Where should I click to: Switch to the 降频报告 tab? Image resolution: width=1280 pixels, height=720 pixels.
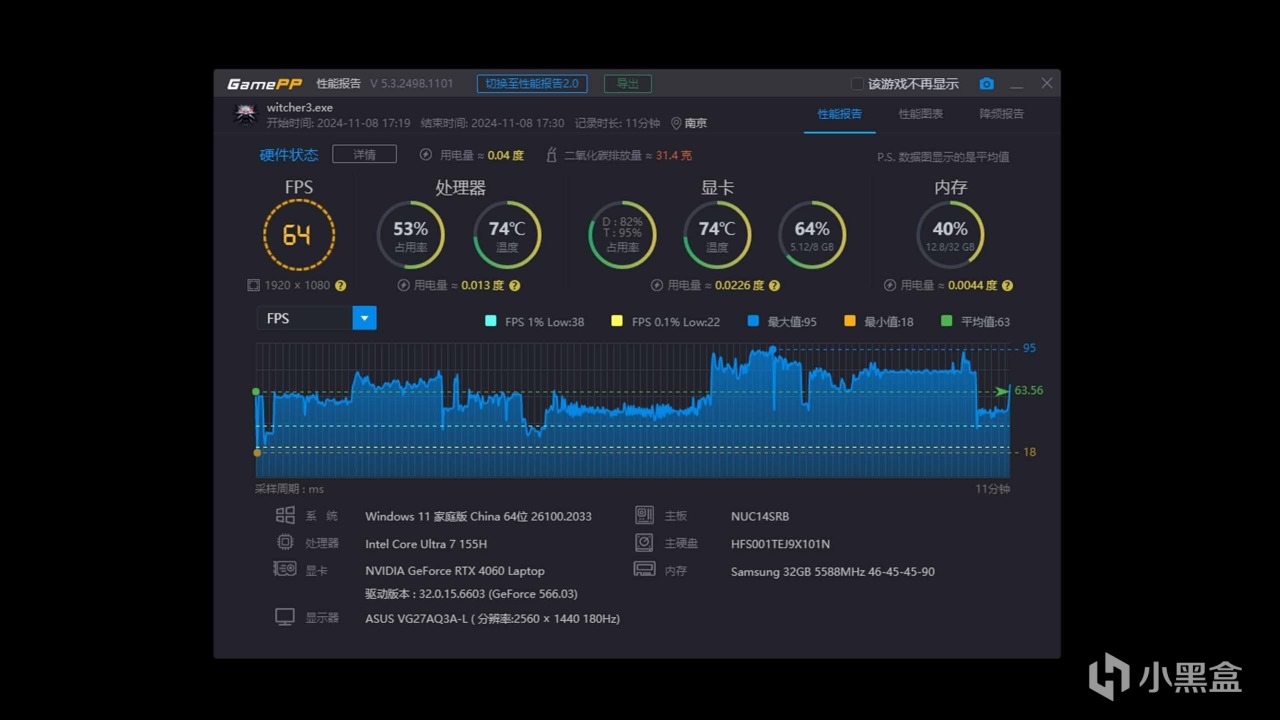(1001, 114)
